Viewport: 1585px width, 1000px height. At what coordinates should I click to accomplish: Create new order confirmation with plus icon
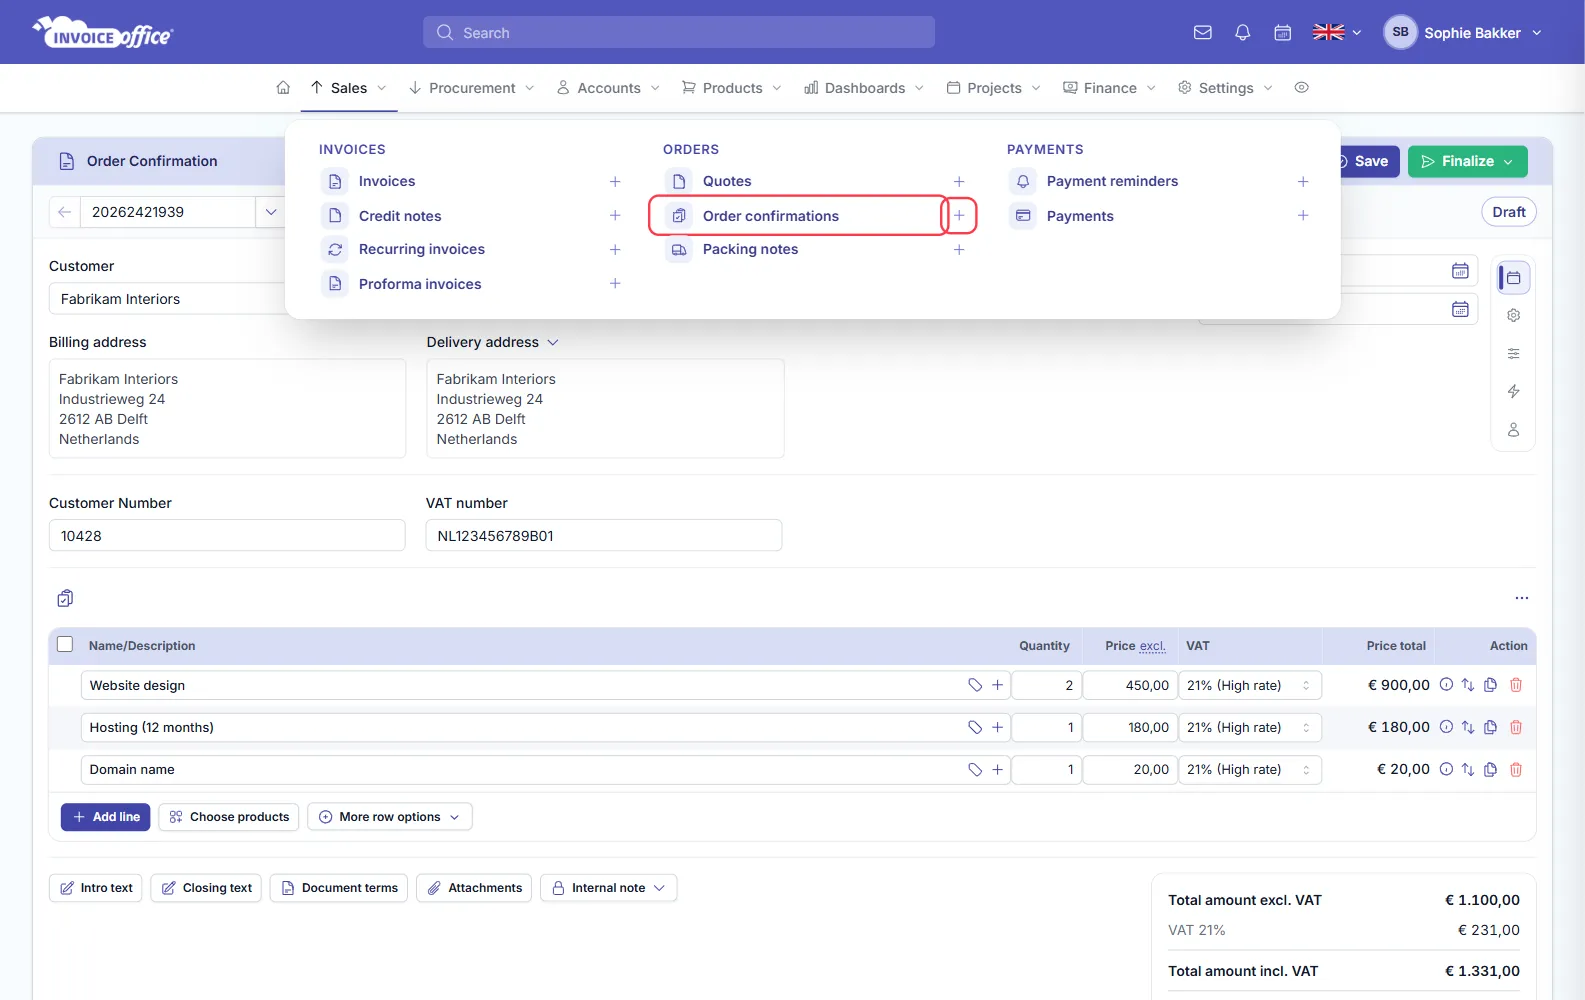(x=959, y=216)
